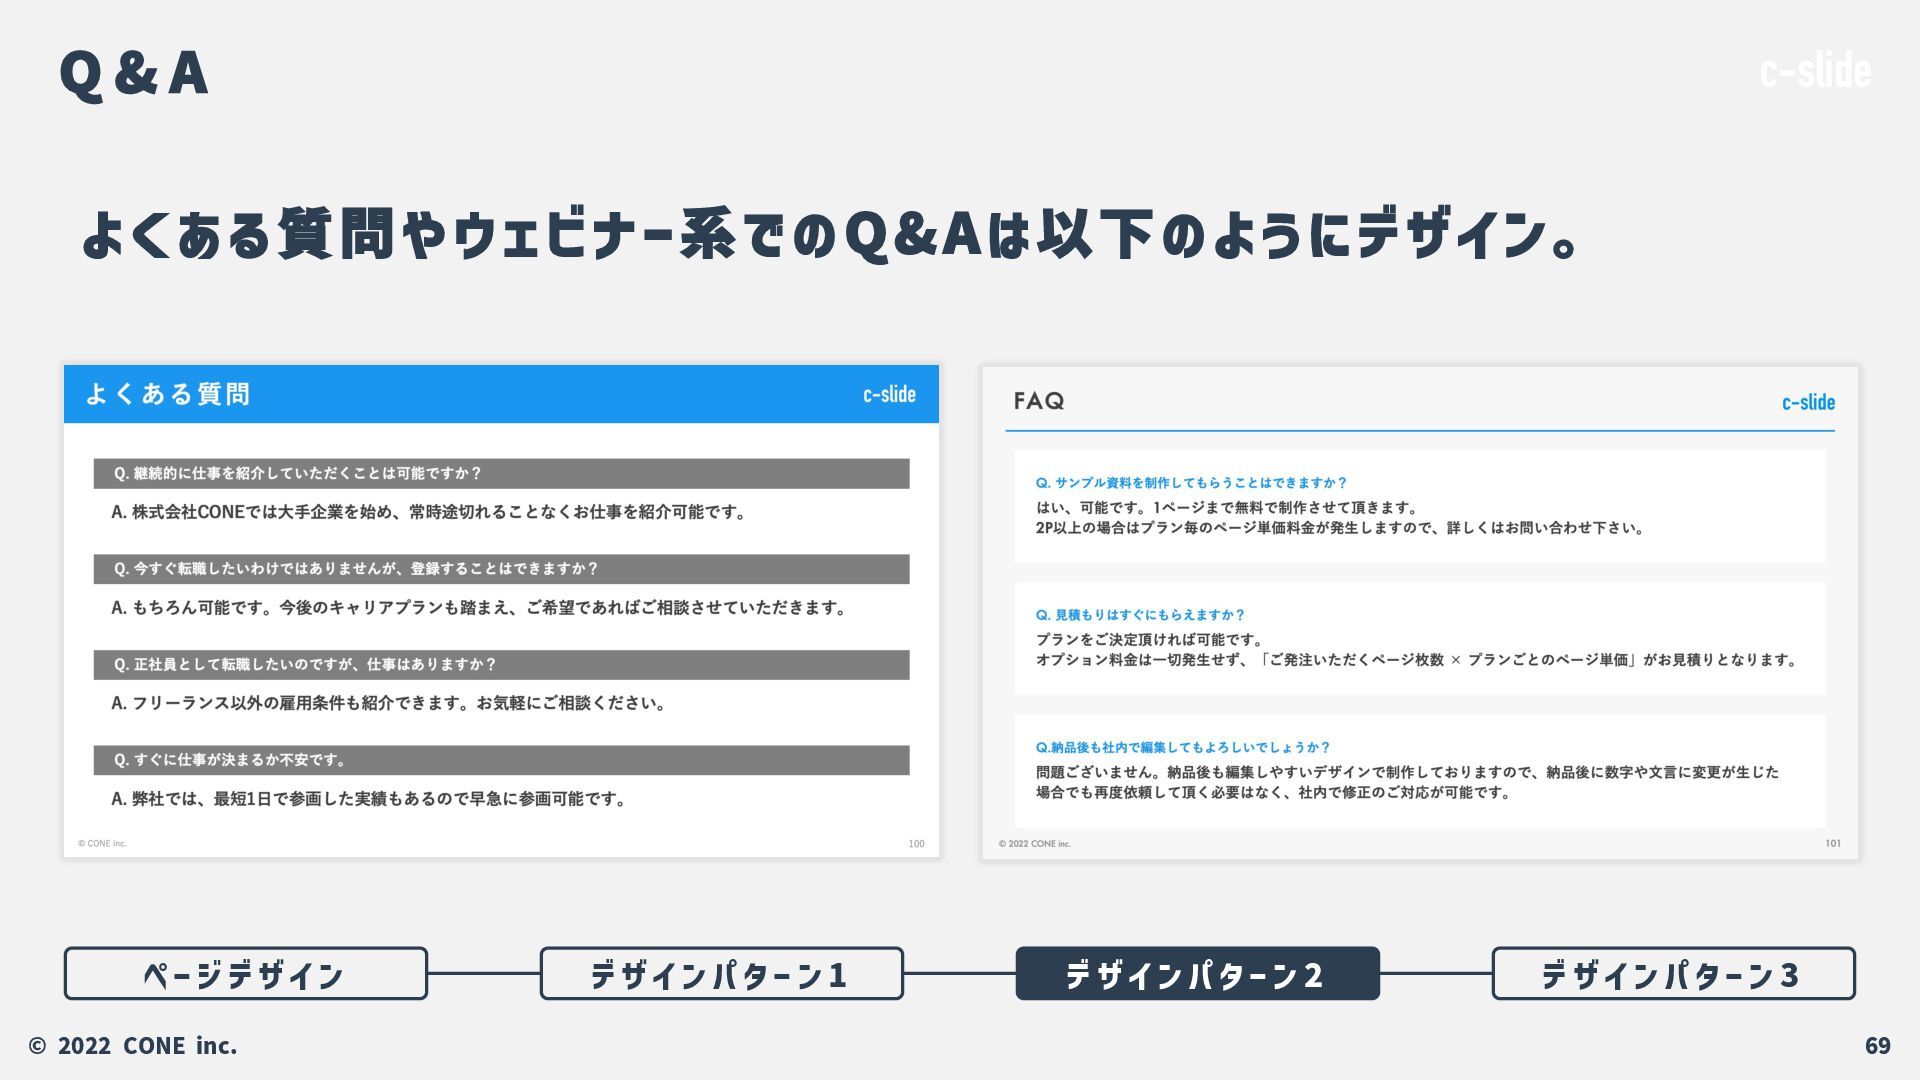Click the サンプル資料 question card
The width and height of the screenshot is (1920, 1080).
[x=1419, y=506]
